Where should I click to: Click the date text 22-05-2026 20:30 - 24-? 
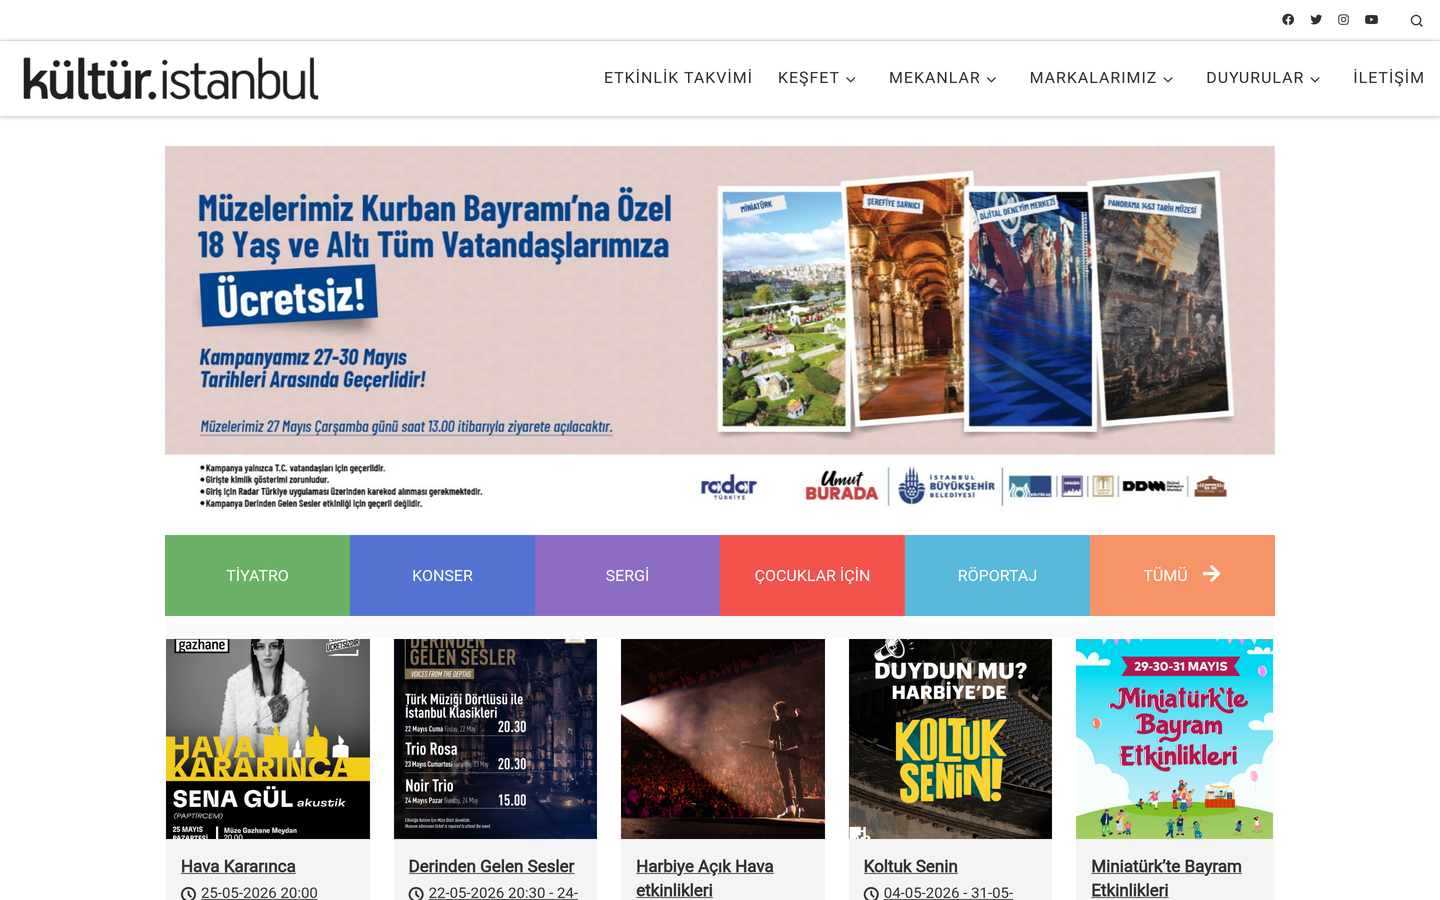(503, 893)
